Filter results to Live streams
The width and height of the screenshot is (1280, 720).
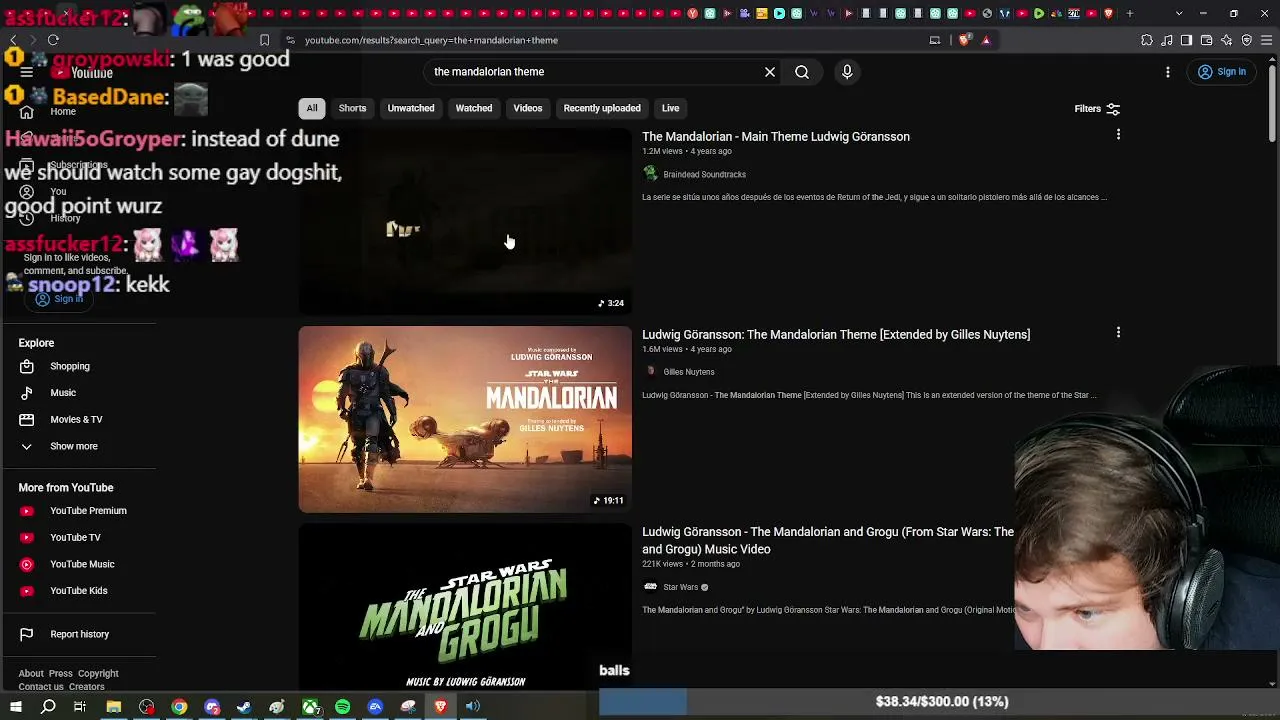click(670, 108)
